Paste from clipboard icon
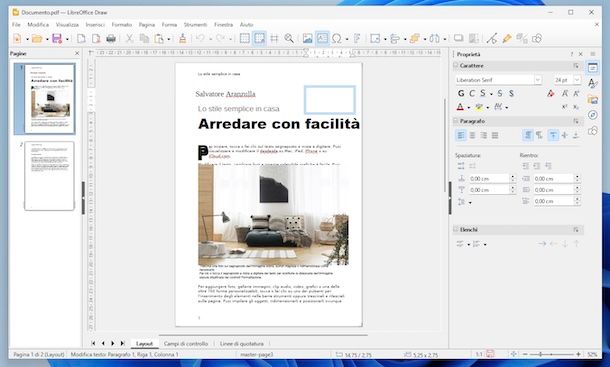This screenshot has height=367, width=610. (159, 39)
